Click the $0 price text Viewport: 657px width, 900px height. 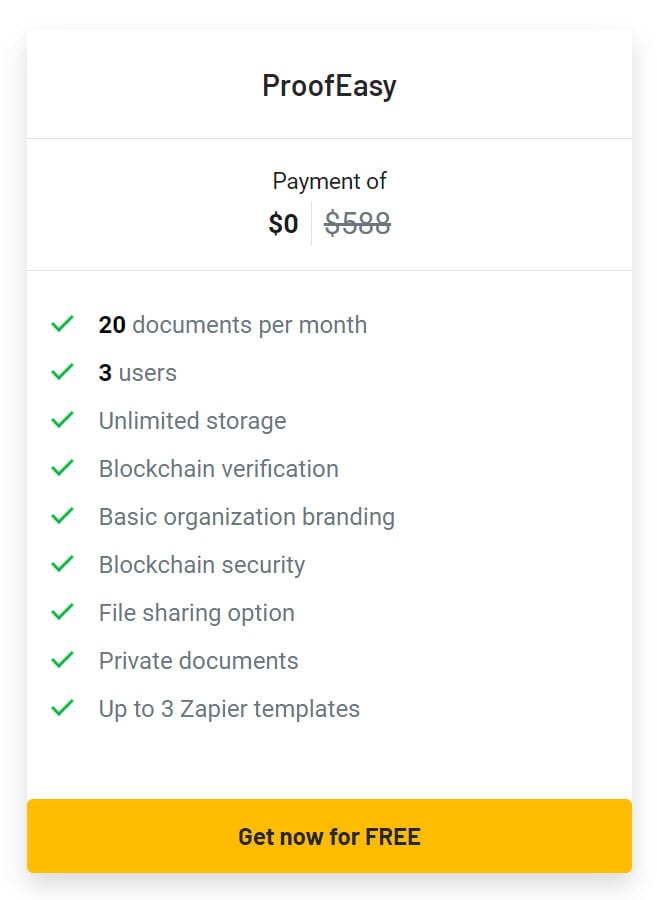[285, 223]
